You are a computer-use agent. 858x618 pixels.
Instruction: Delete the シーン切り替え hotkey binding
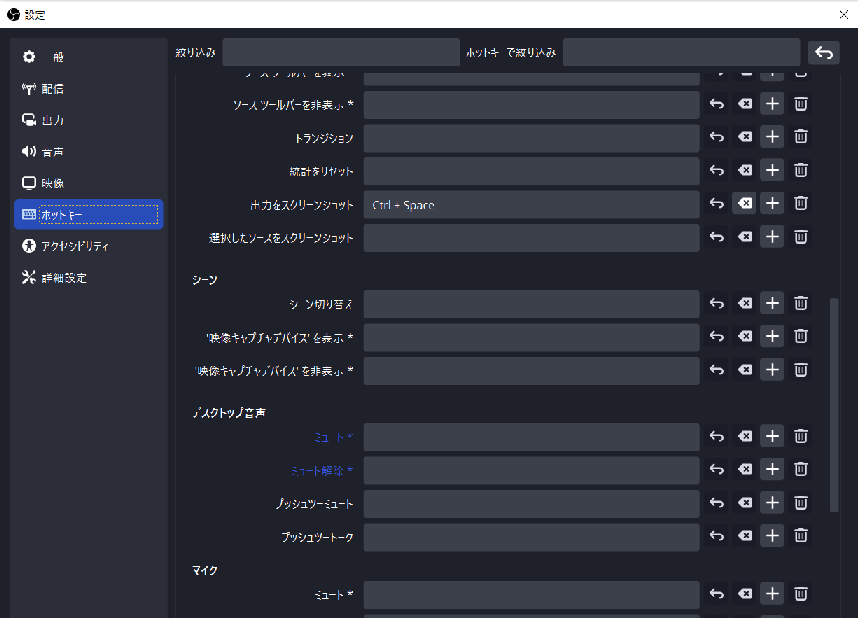[800, 303]
